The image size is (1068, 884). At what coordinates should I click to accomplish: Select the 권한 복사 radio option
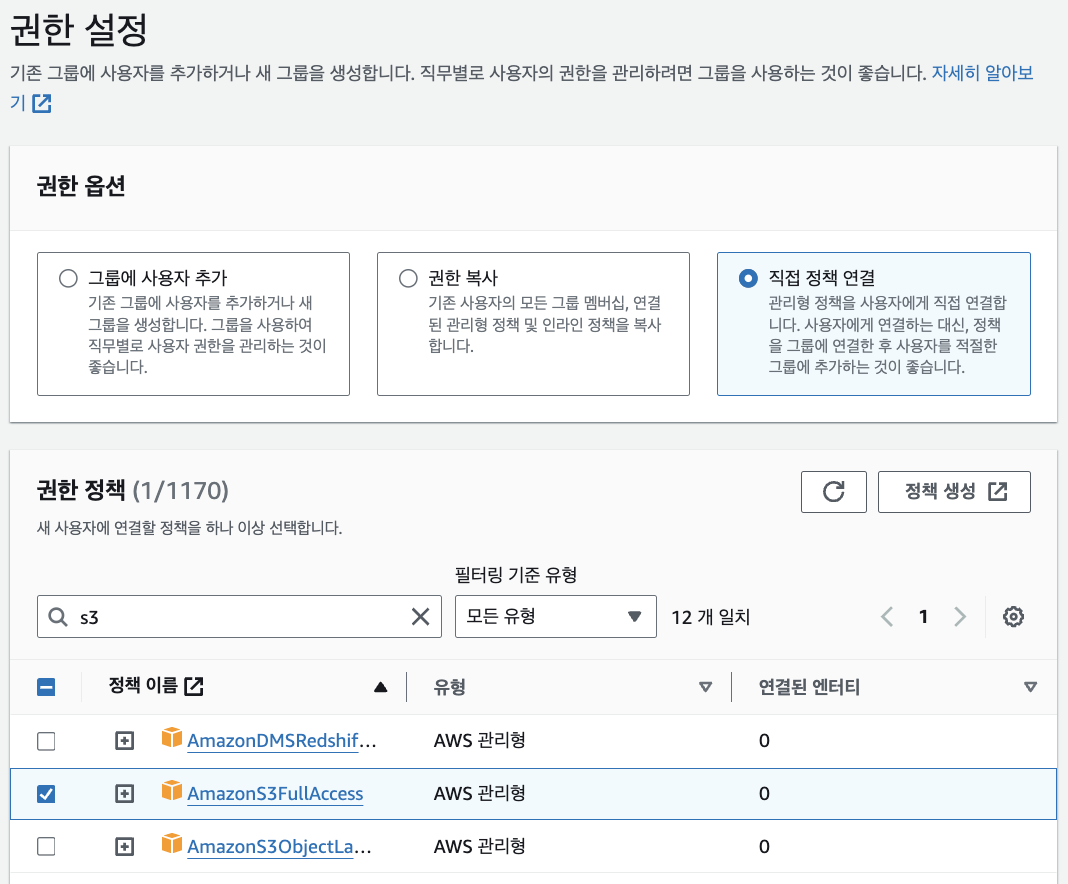(408, 279)
